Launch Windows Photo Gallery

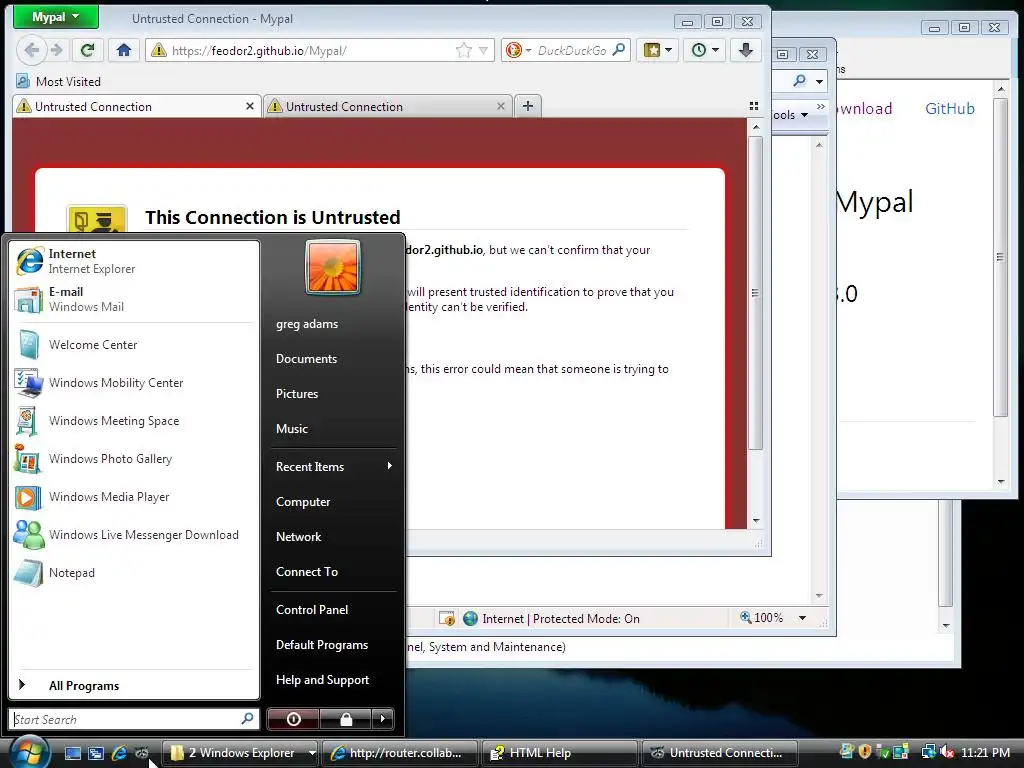point(134,458)
